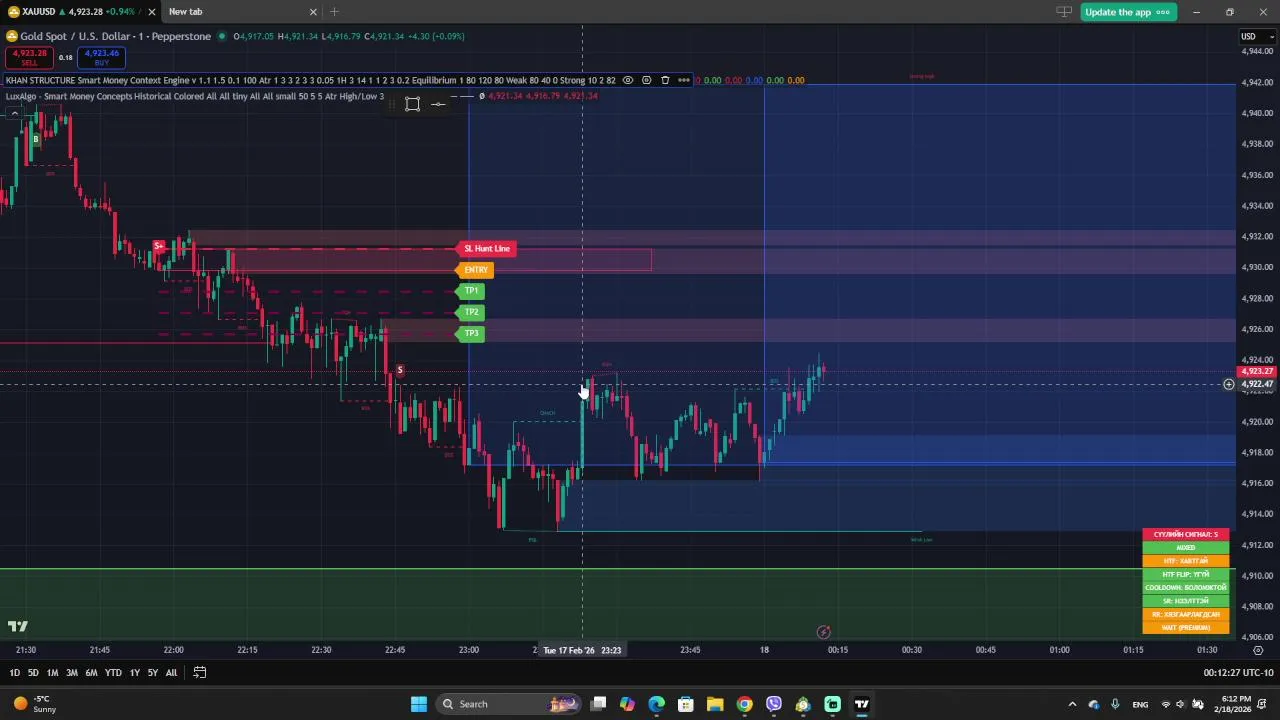Select the 3M time range

pos(72,673)
